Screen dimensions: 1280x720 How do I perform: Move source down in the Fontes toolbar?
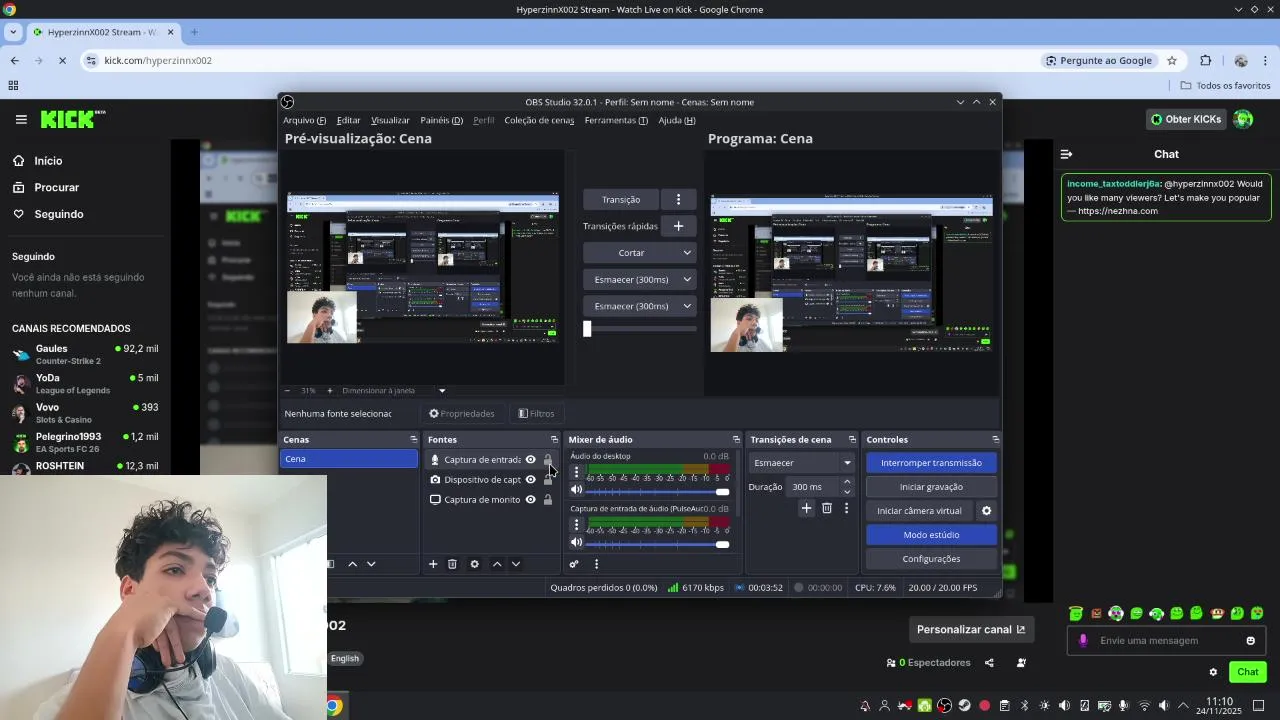coord(516,564)
